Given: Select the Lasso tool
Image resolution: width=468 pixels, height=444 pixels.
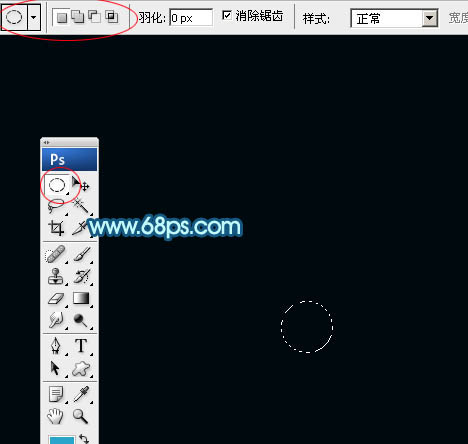Looking at the screenshot, I should coord(56,206).
